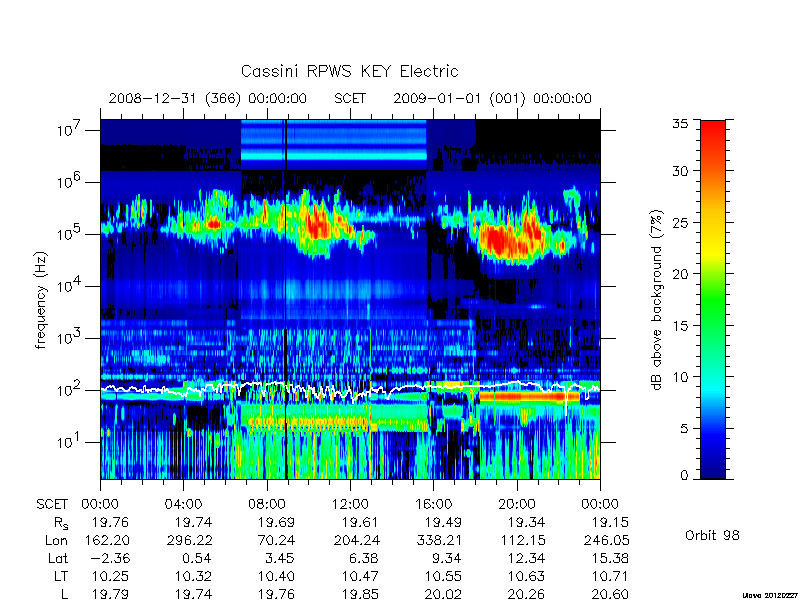This screenshot has width=800, height=600.
Task: Click the Lon value "204.24"
Action: [x=357, y=540]
